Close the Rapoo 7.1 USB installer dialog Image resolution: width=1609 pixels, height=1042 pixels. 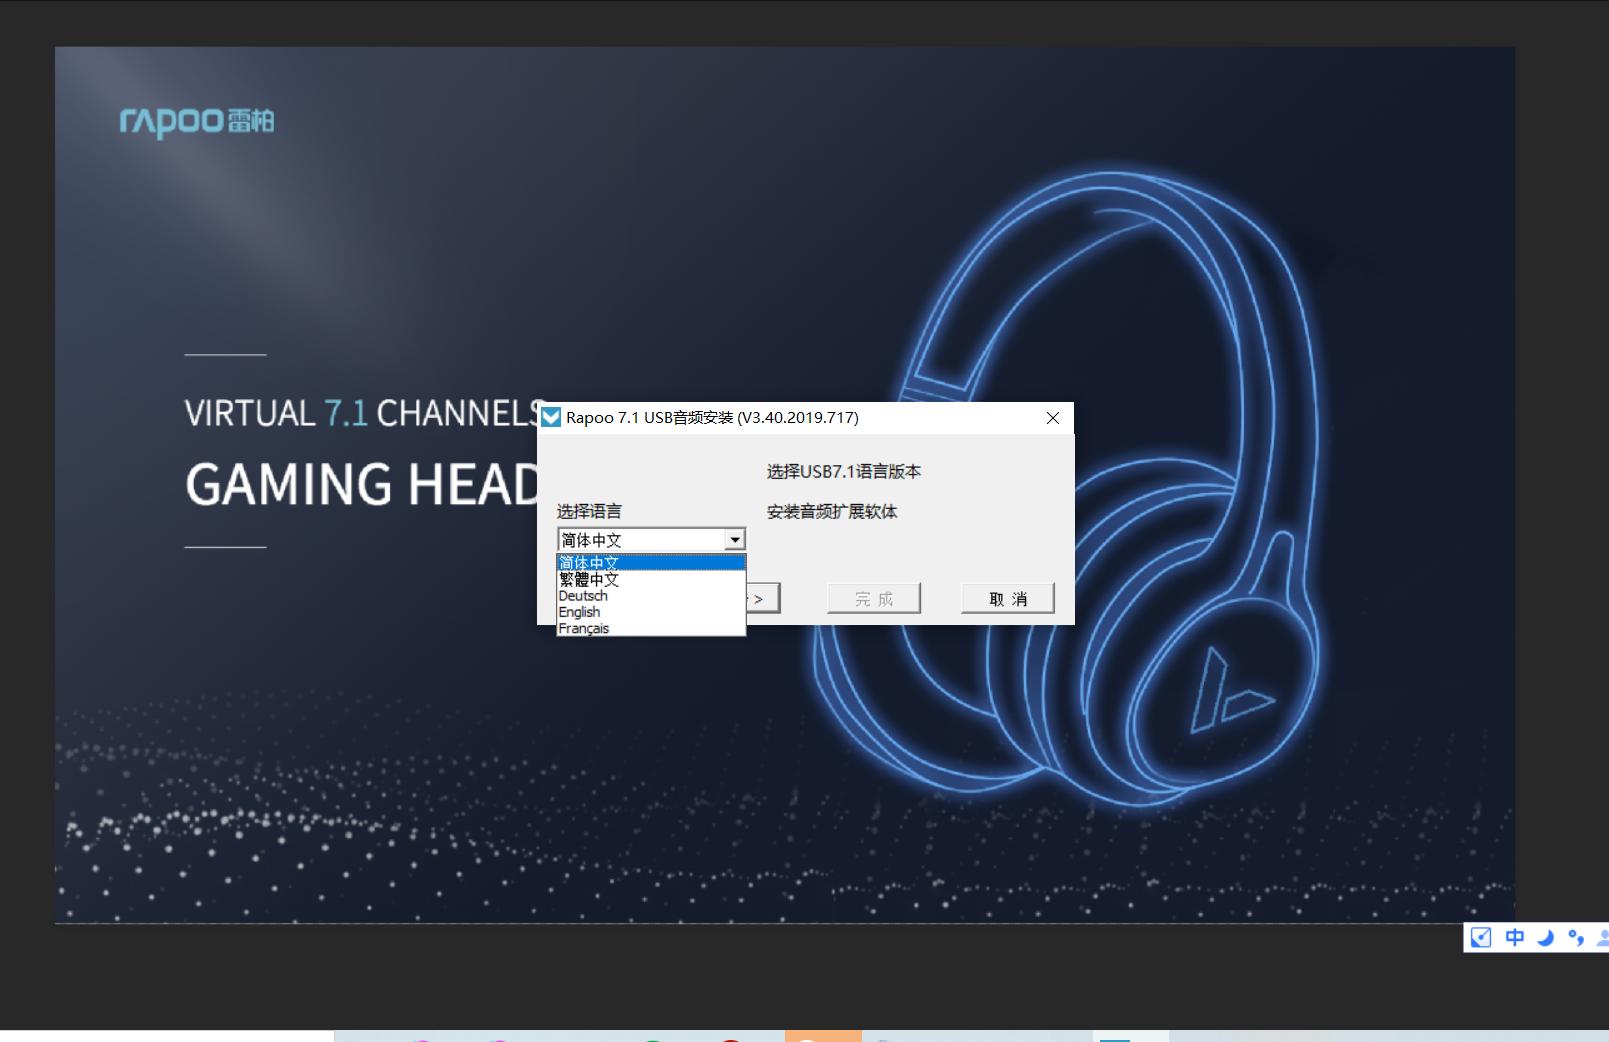1052,418
